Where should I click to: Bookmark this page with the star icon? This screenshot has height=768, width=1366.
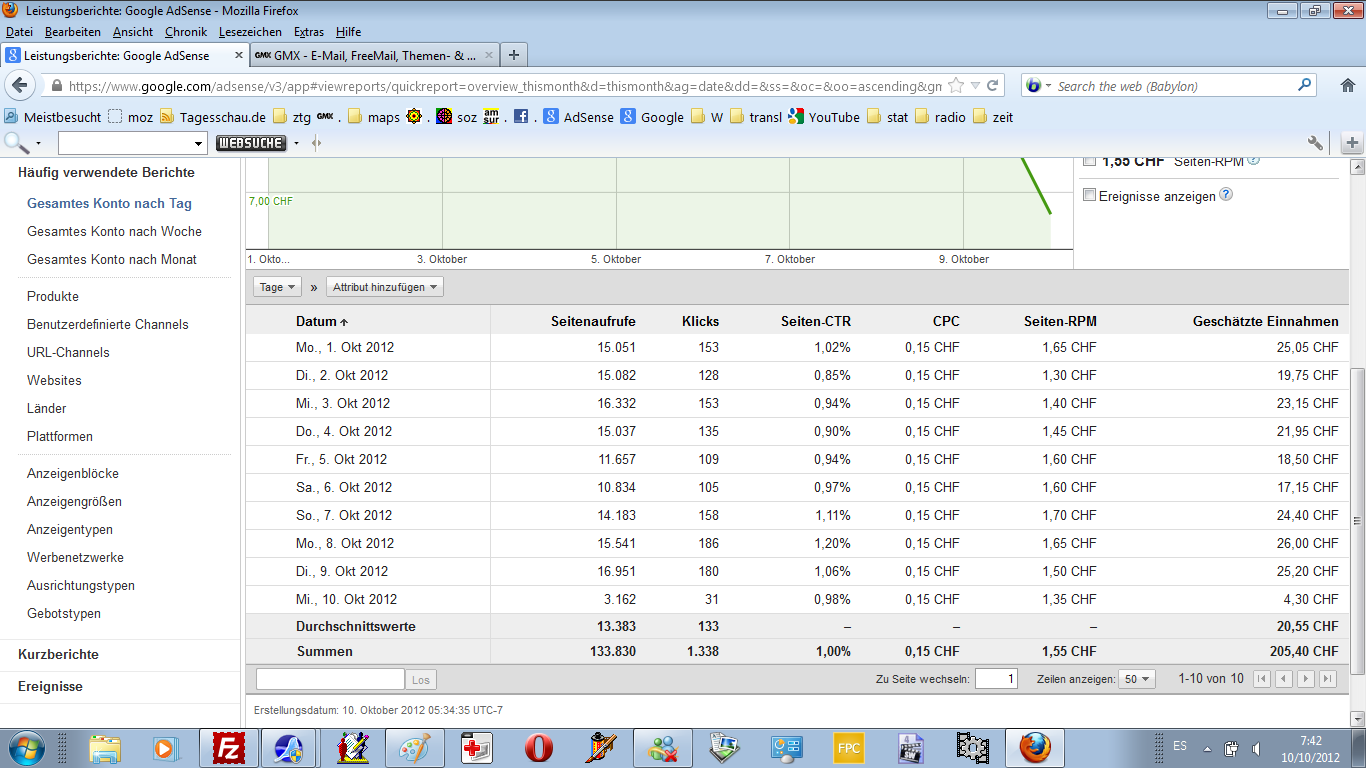tap(956, 86)
